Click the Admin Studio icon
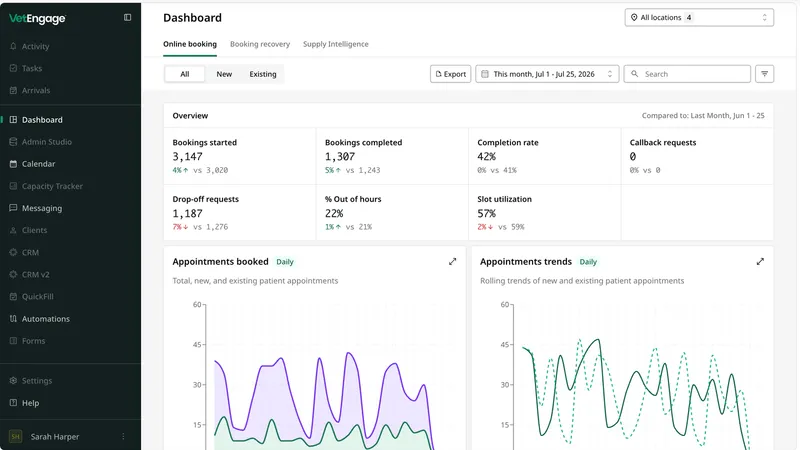 [x=13, y=142]
